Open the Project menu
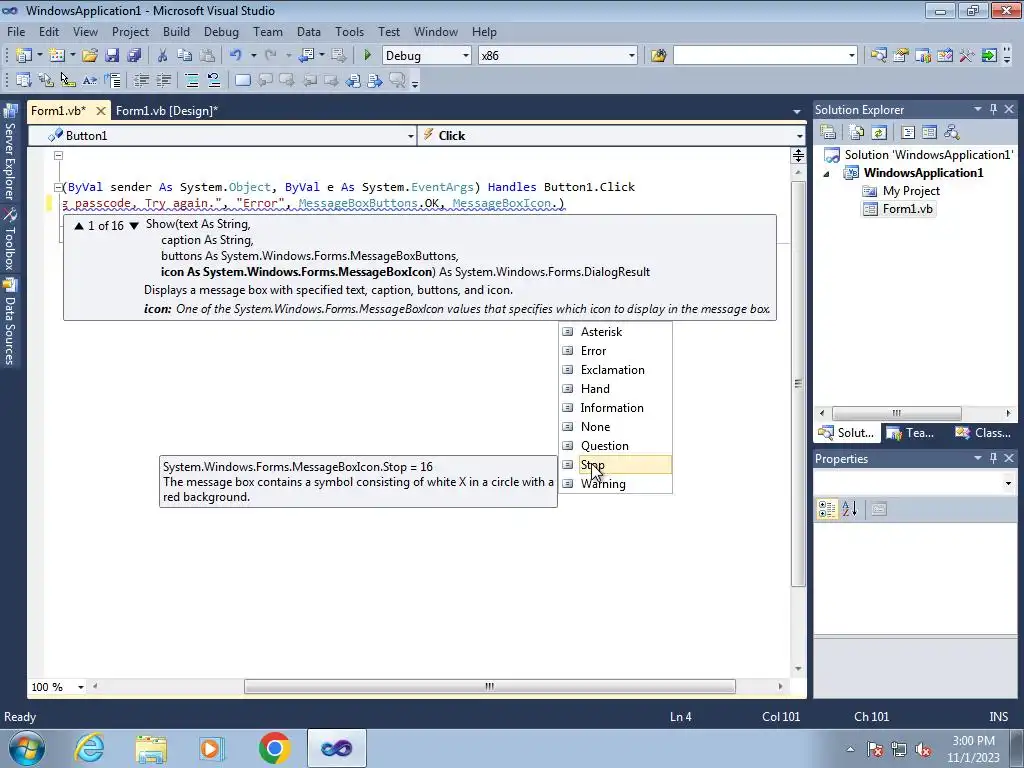Screen dimensions: 1024x768 (x=130, y=31)
